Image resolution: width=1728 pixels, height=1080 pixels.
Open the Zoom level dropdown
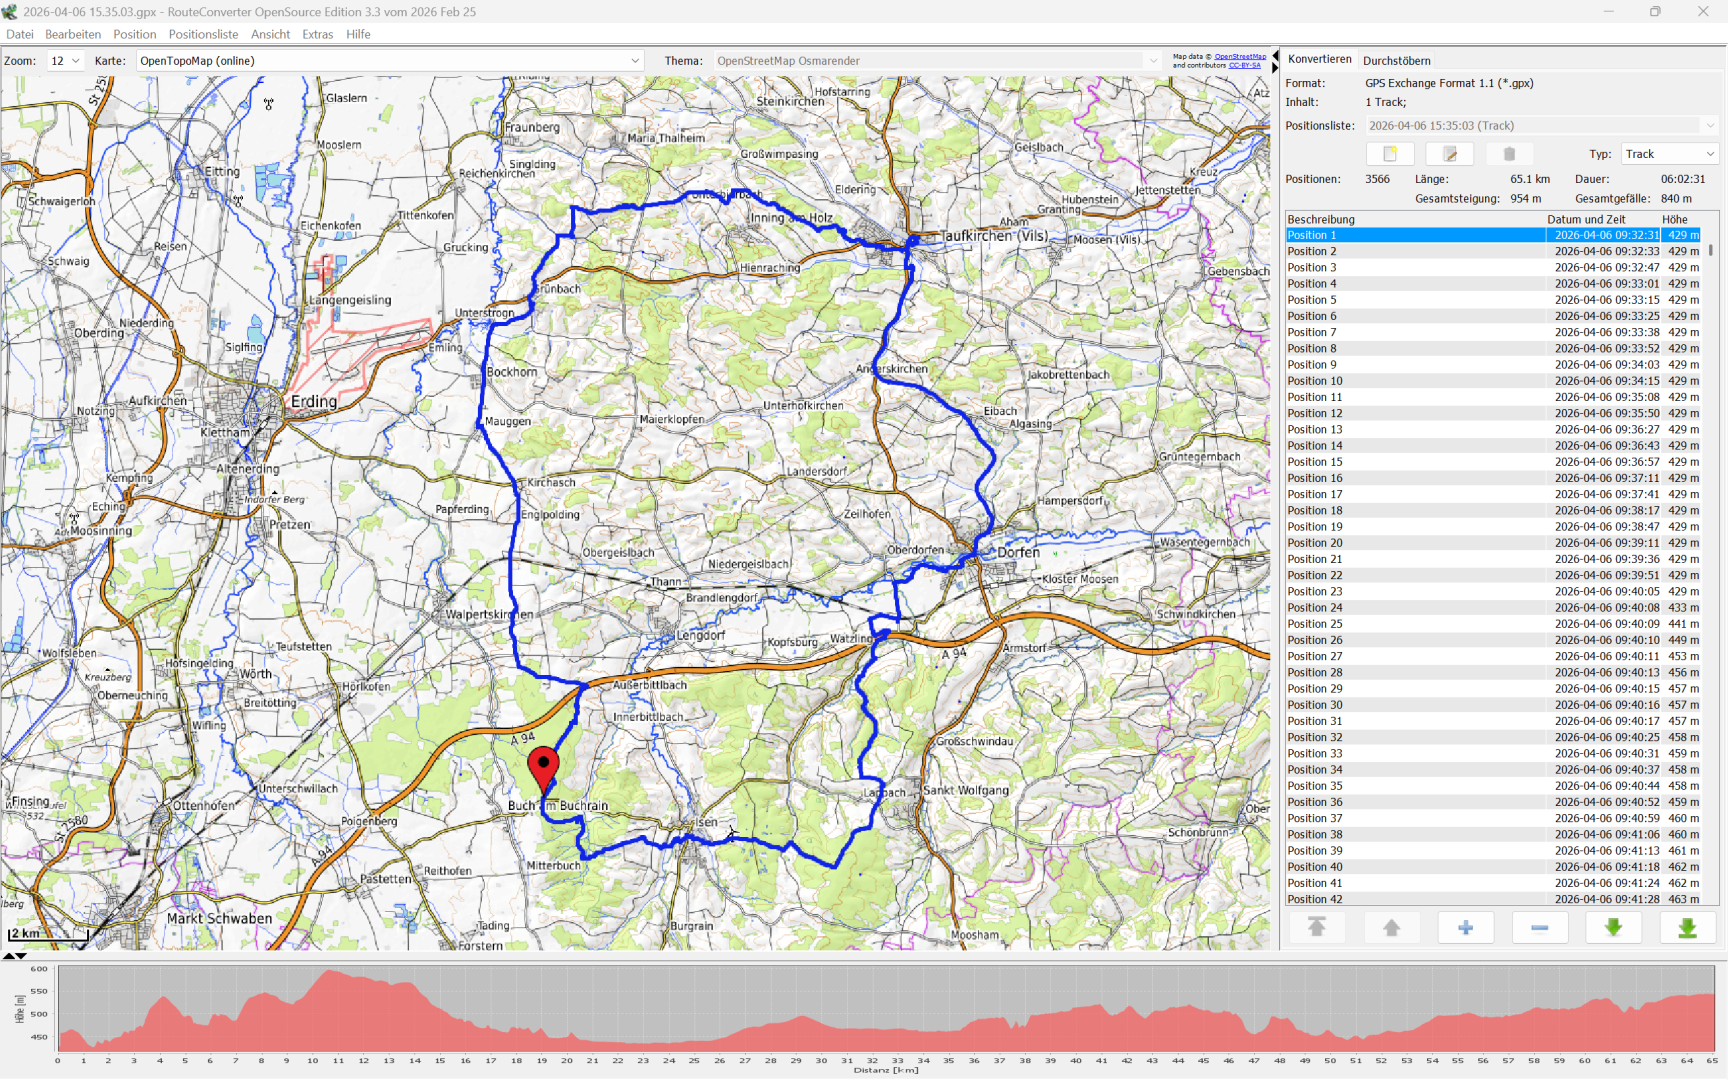pyautogui.click(x=66, y=61)
